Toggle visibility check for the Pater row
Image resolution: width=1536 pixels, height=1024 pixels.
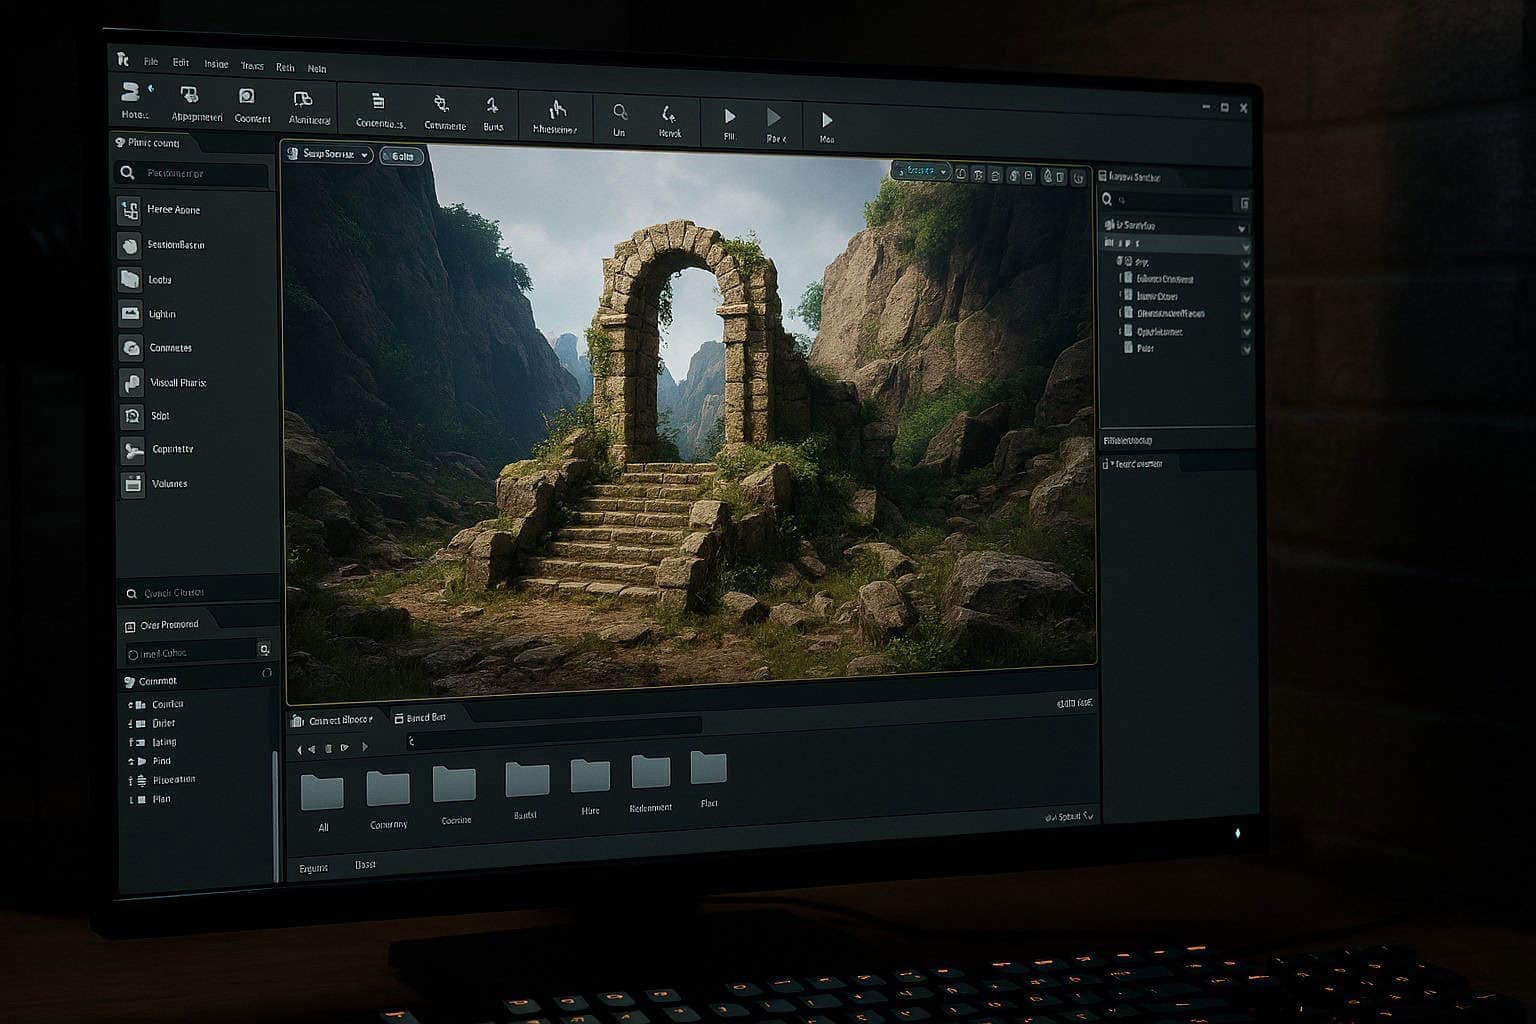pyautogui.click(x=1246, y=349)
